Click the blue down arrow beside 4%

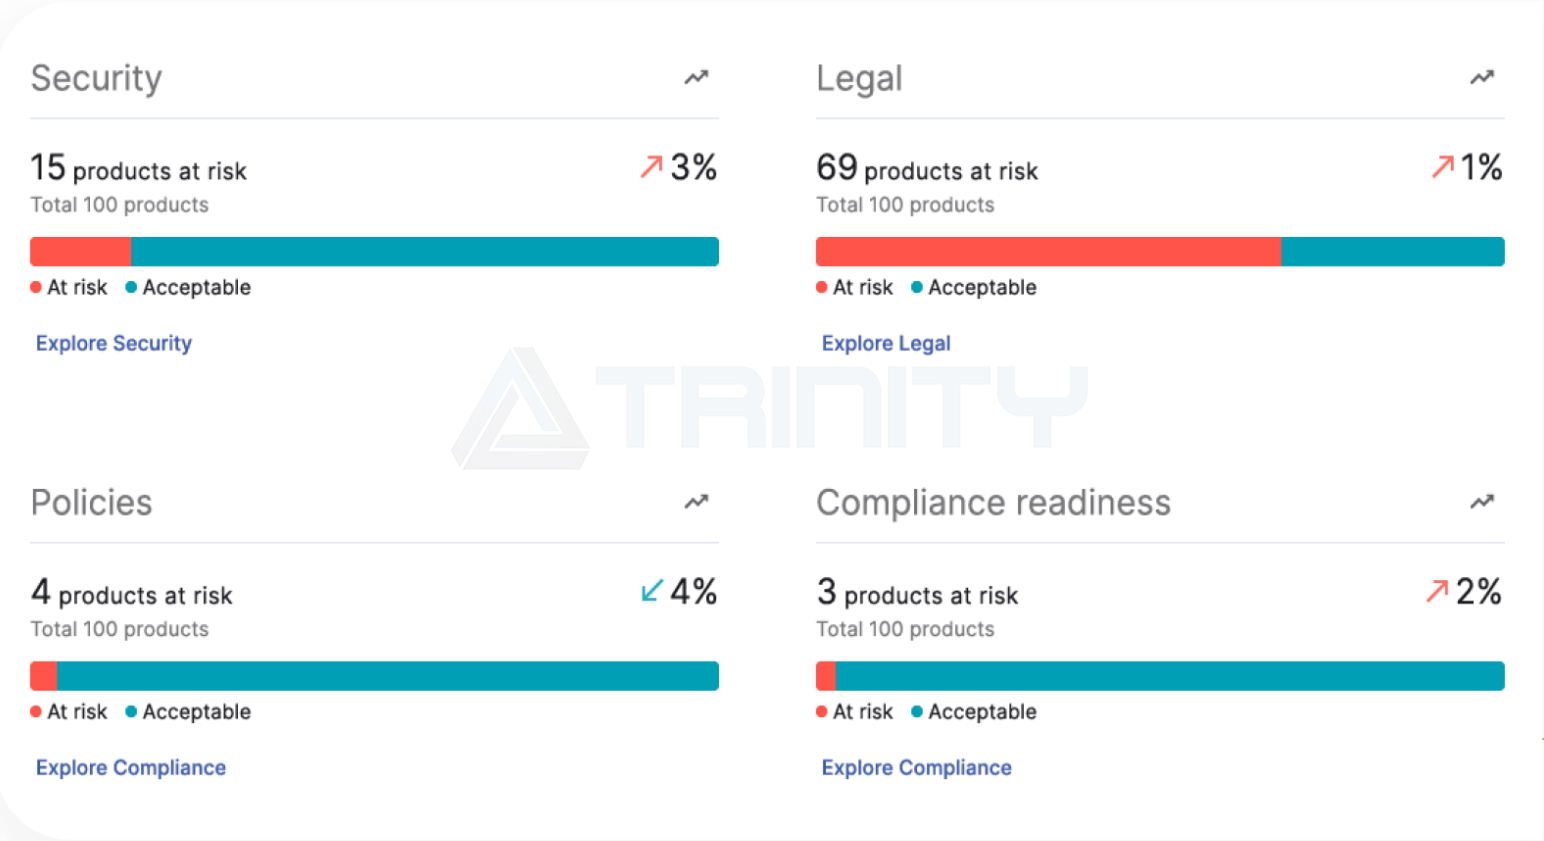[x=651, y=591]
